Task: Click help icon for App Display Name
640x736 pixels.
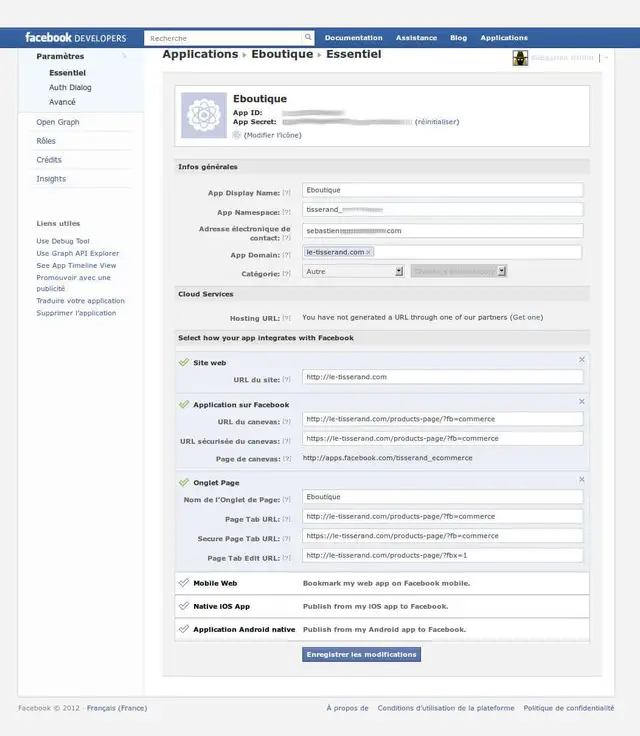Action: point(286,193)
